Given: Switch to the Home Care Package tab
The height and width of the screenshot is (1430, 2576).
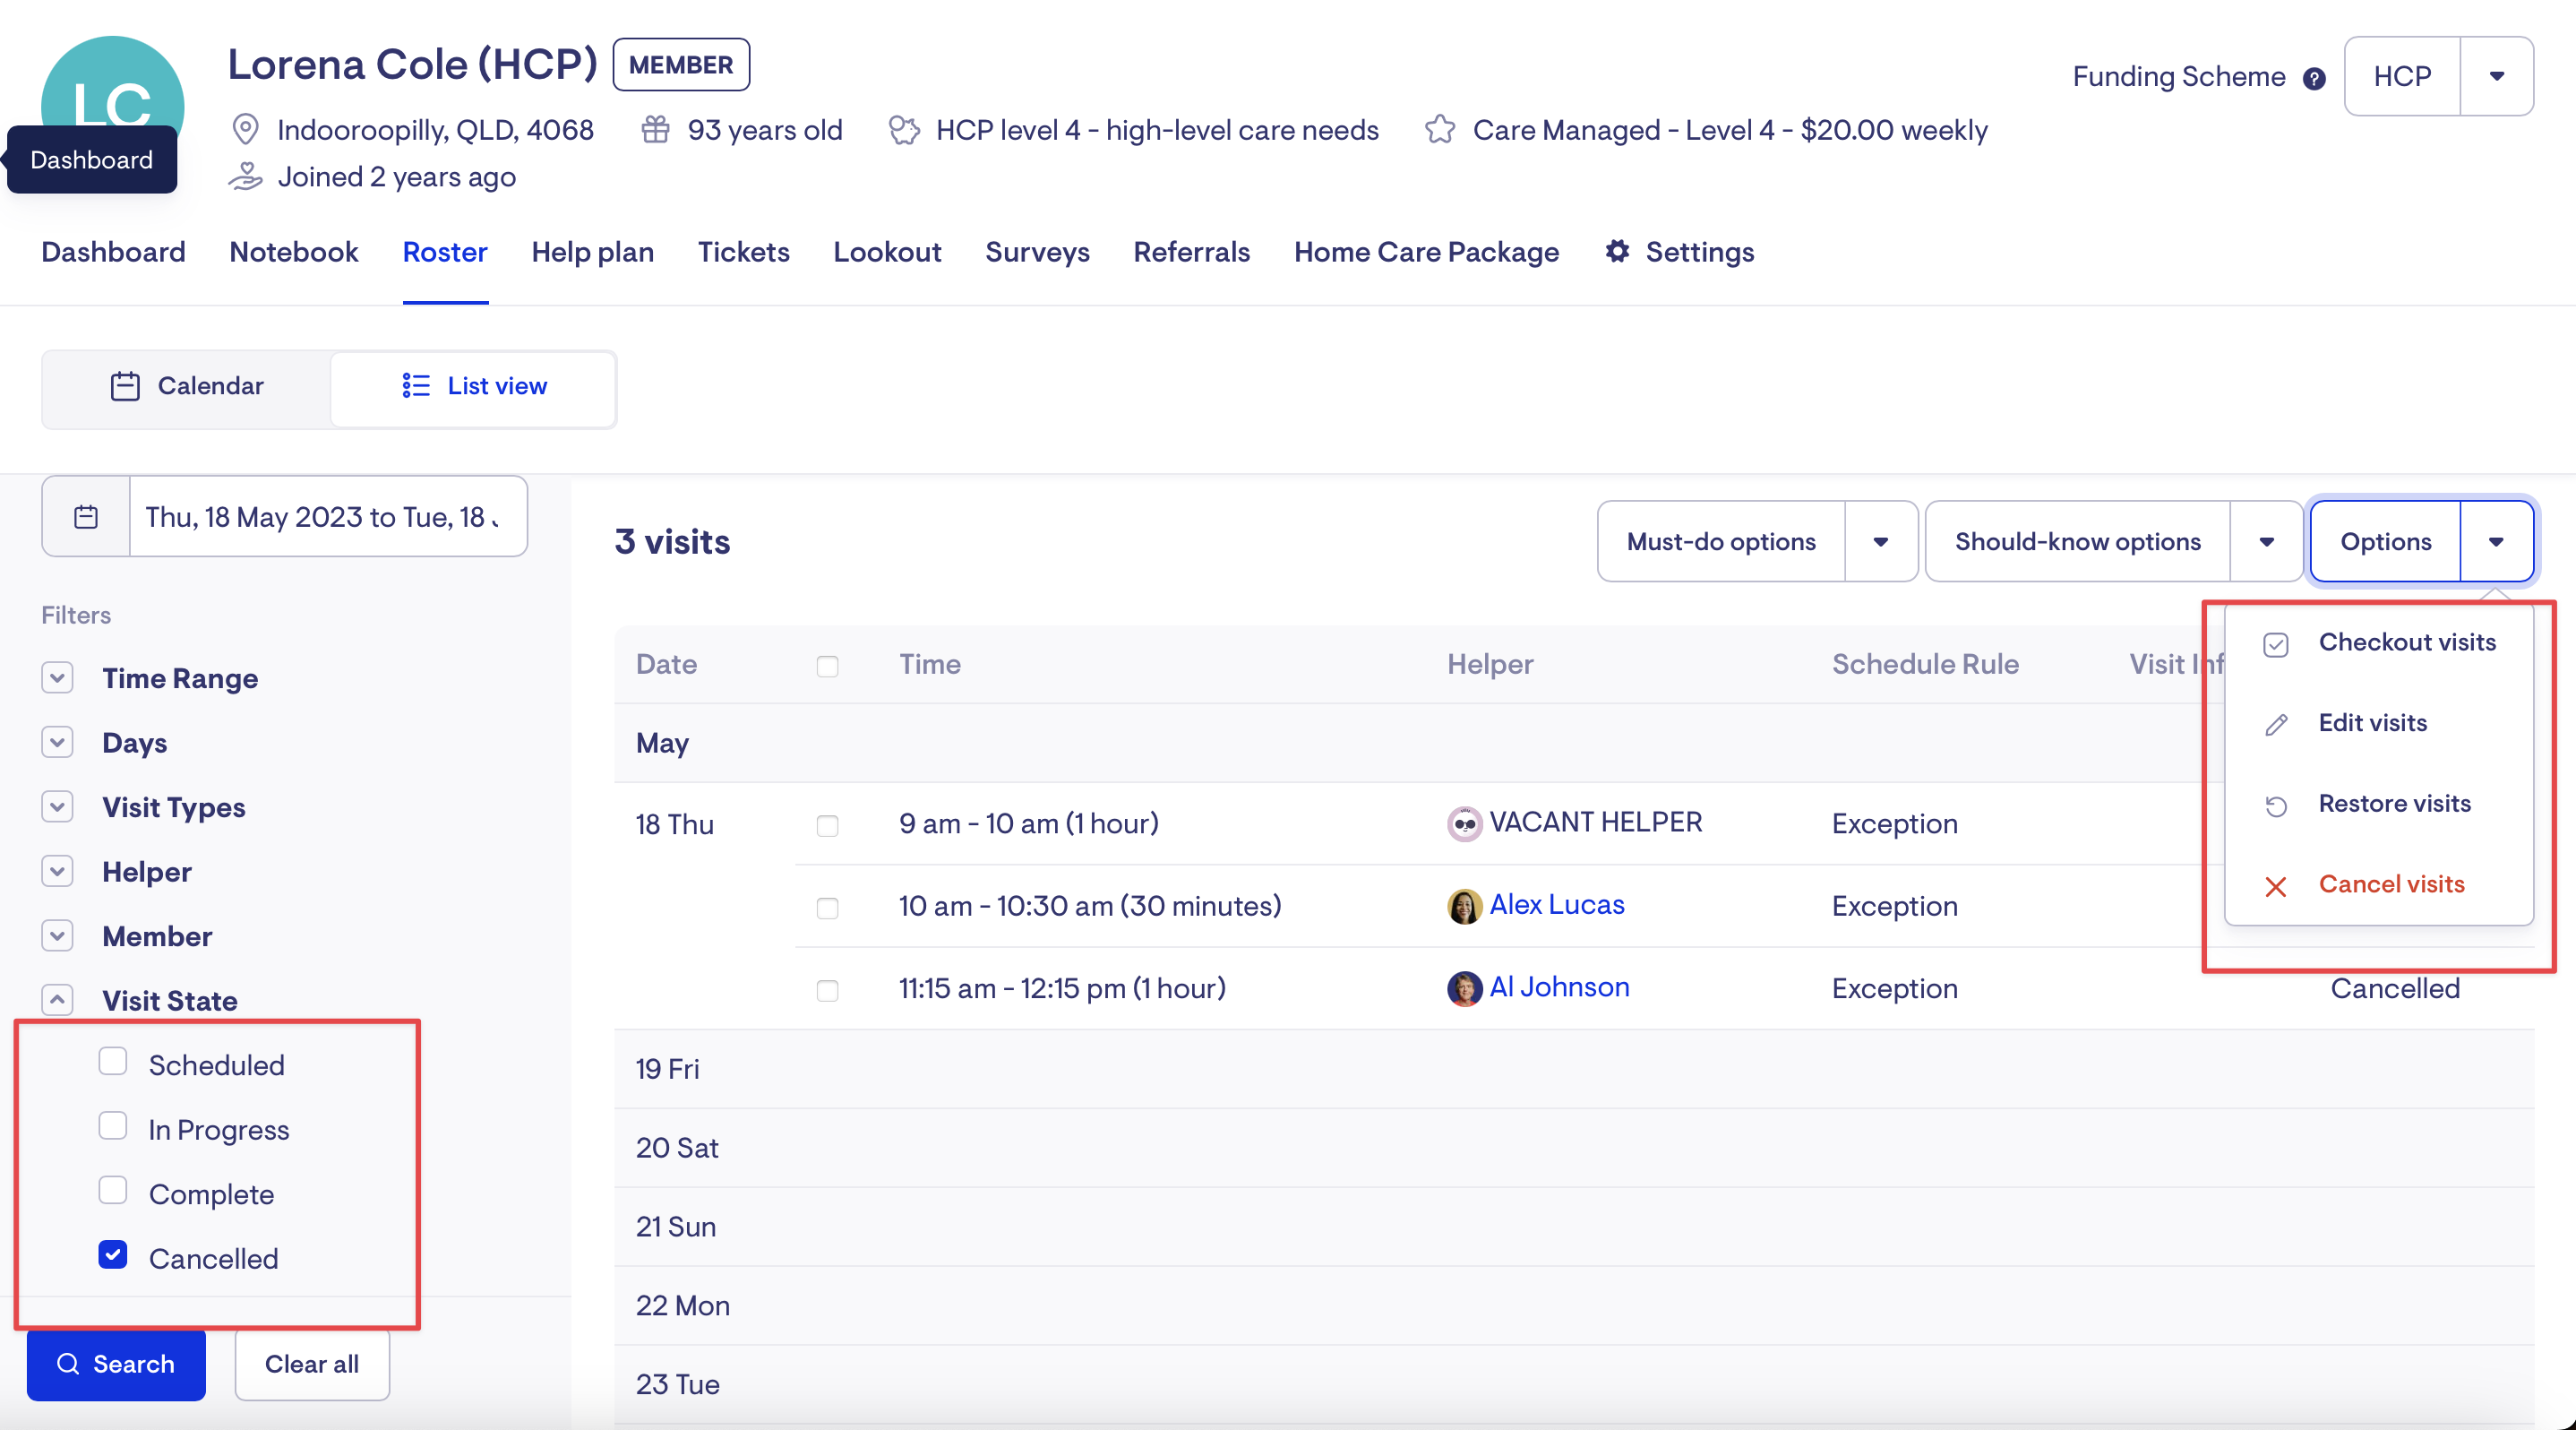Looking at the screenshot, I should tap(1426, 251).
